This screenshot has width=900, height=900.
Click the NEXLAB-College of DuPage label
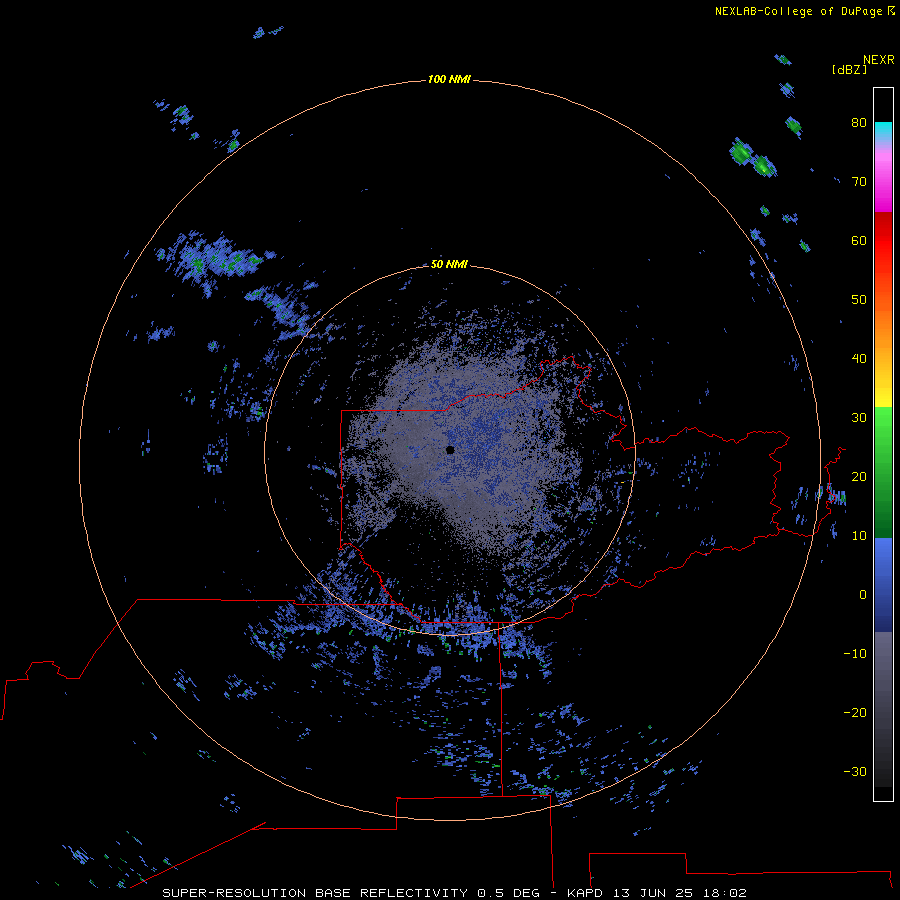(804, 11)
